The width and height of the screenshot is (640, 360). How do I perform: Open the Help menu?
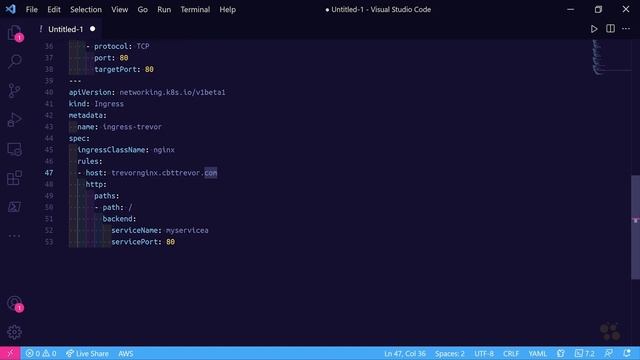(227, 9)
